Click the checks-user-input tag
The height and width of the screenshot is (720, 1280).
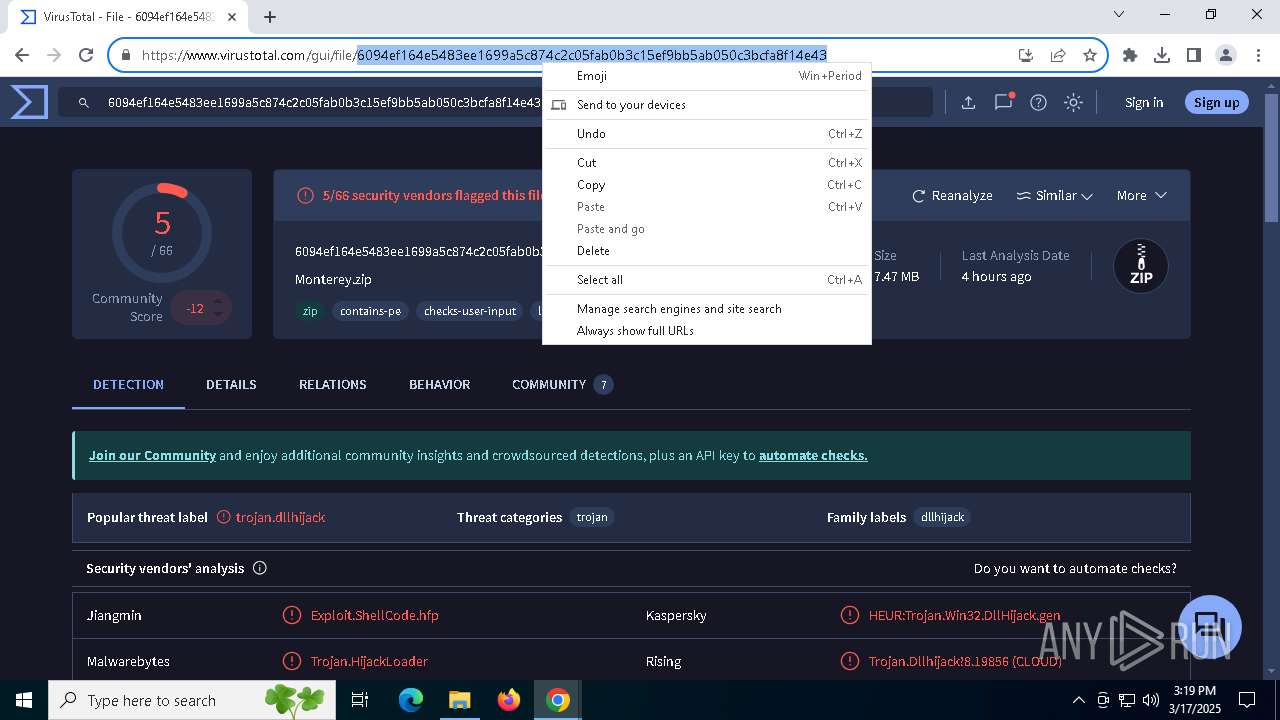point(470,311)
